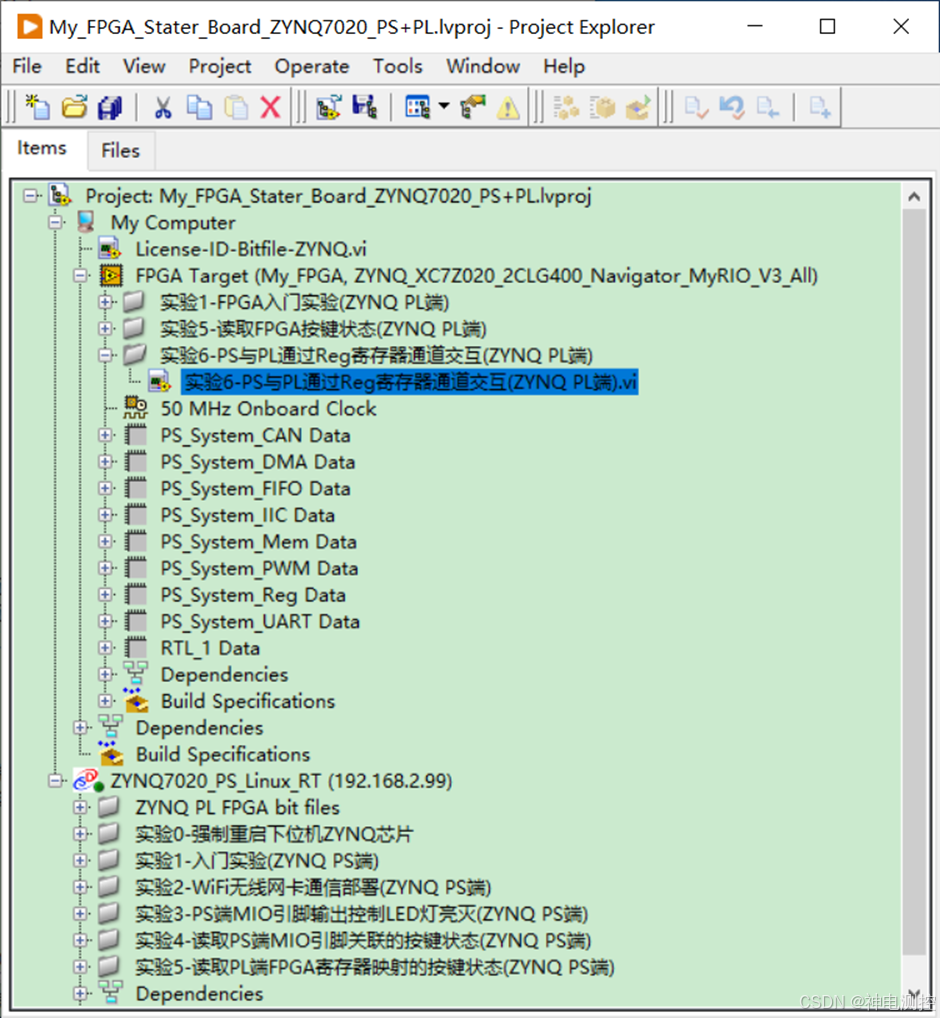Select PS_System_DMA Data
The width and height of the screenshot is (940, 1018).
pyautogui.click(x=258, y=462)
